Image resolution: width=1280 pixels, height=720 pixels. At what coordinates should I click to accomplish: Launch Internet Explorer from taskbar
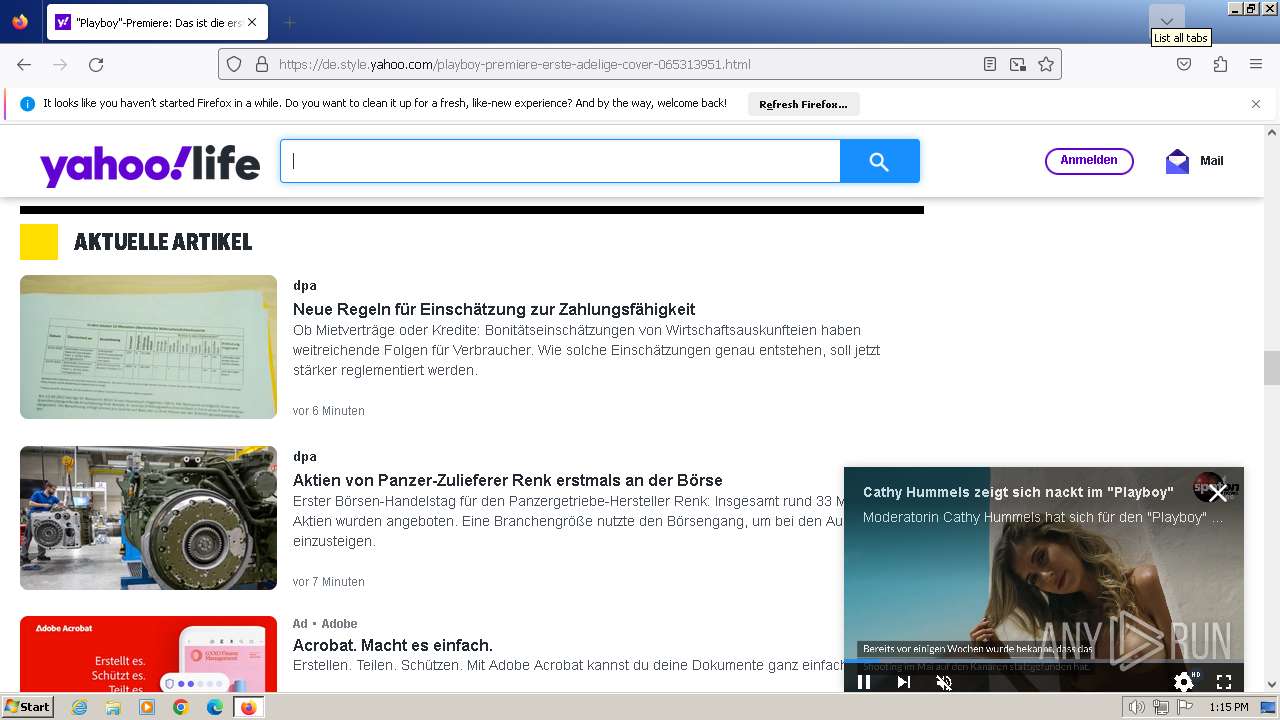[79, 707]
